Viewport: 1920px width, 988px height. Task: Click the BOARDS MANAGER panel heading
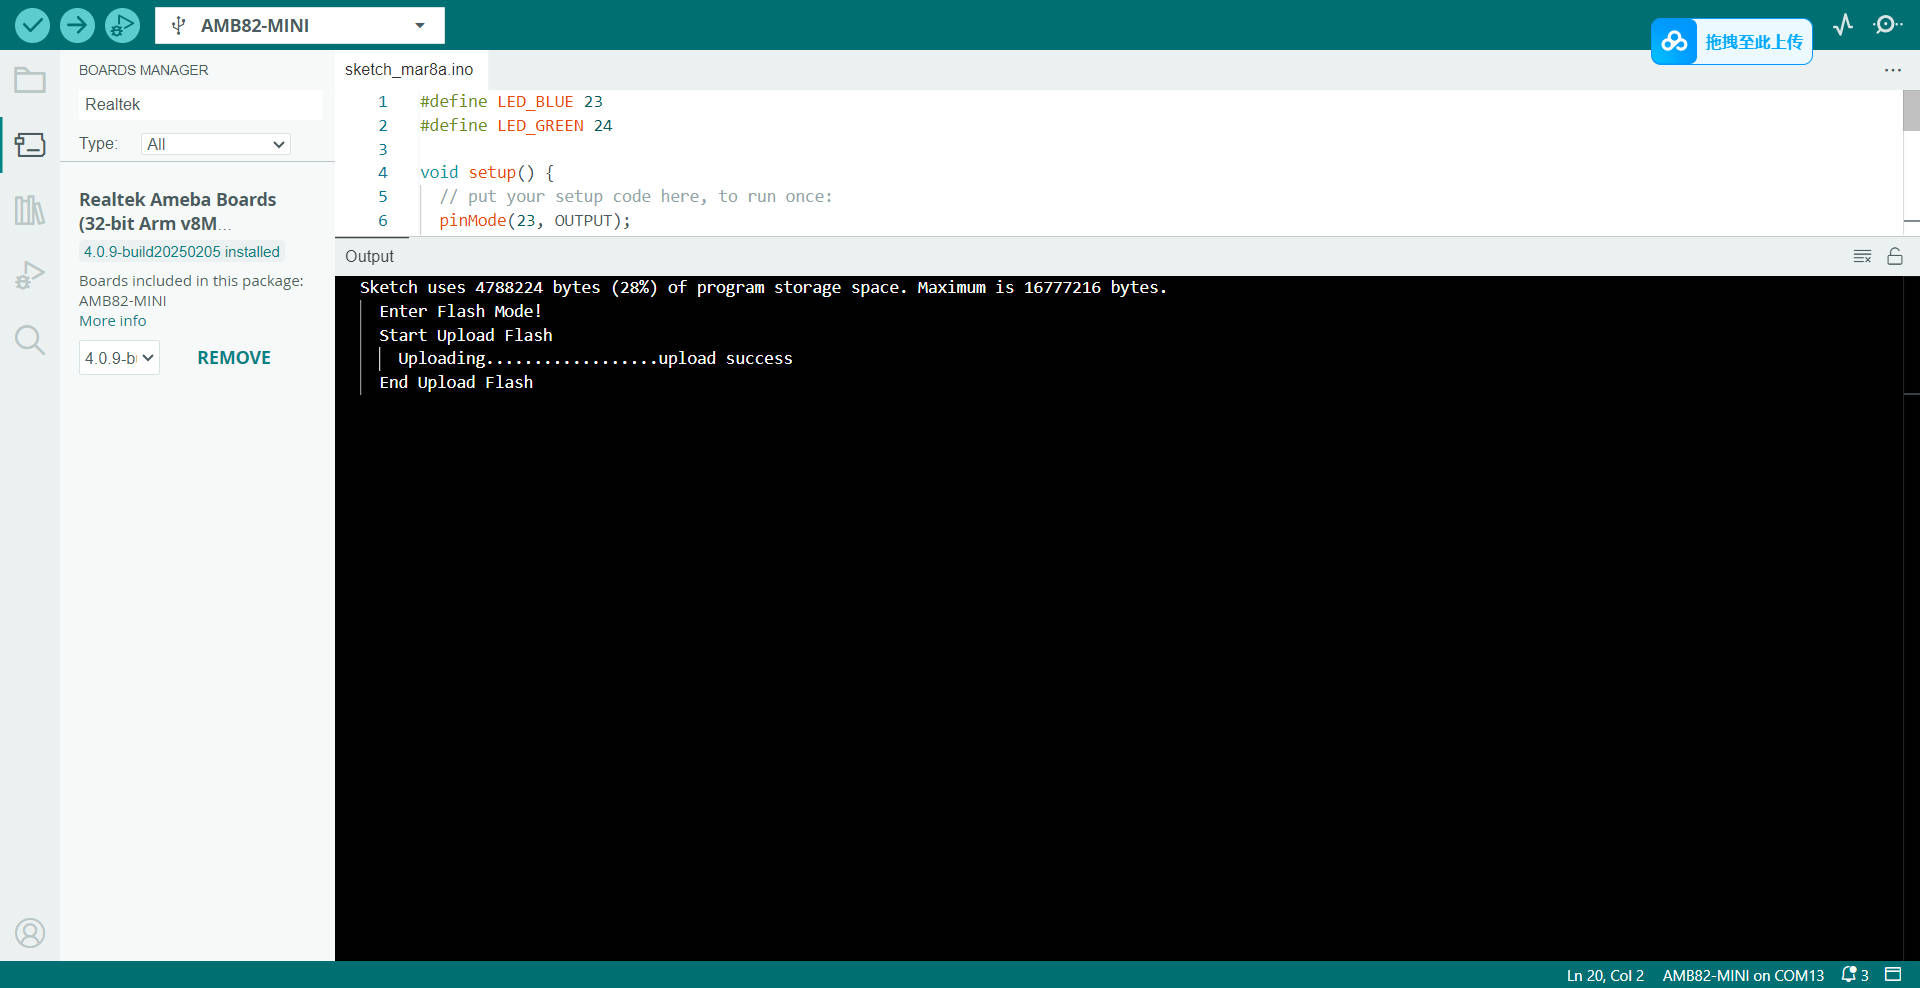pyautogui.click(x=144, y=70)
